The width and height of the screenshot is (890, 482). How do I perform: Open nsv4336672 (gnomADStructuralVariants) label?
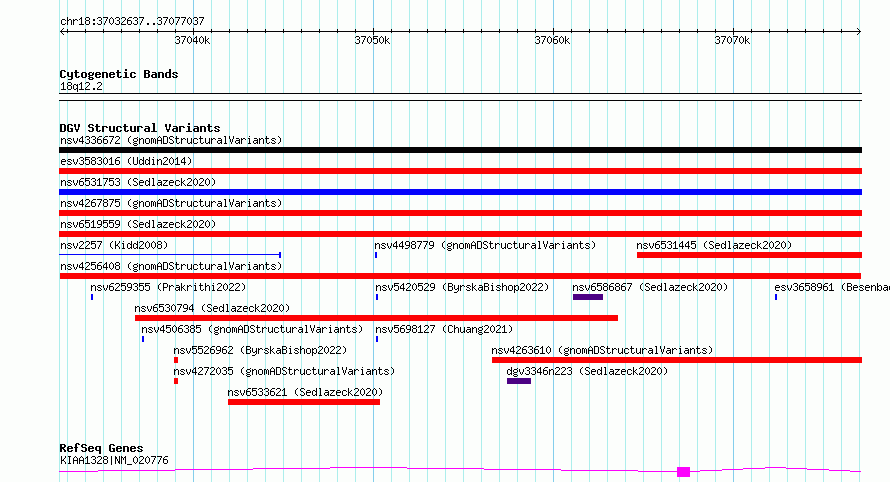tap(171, 140)
